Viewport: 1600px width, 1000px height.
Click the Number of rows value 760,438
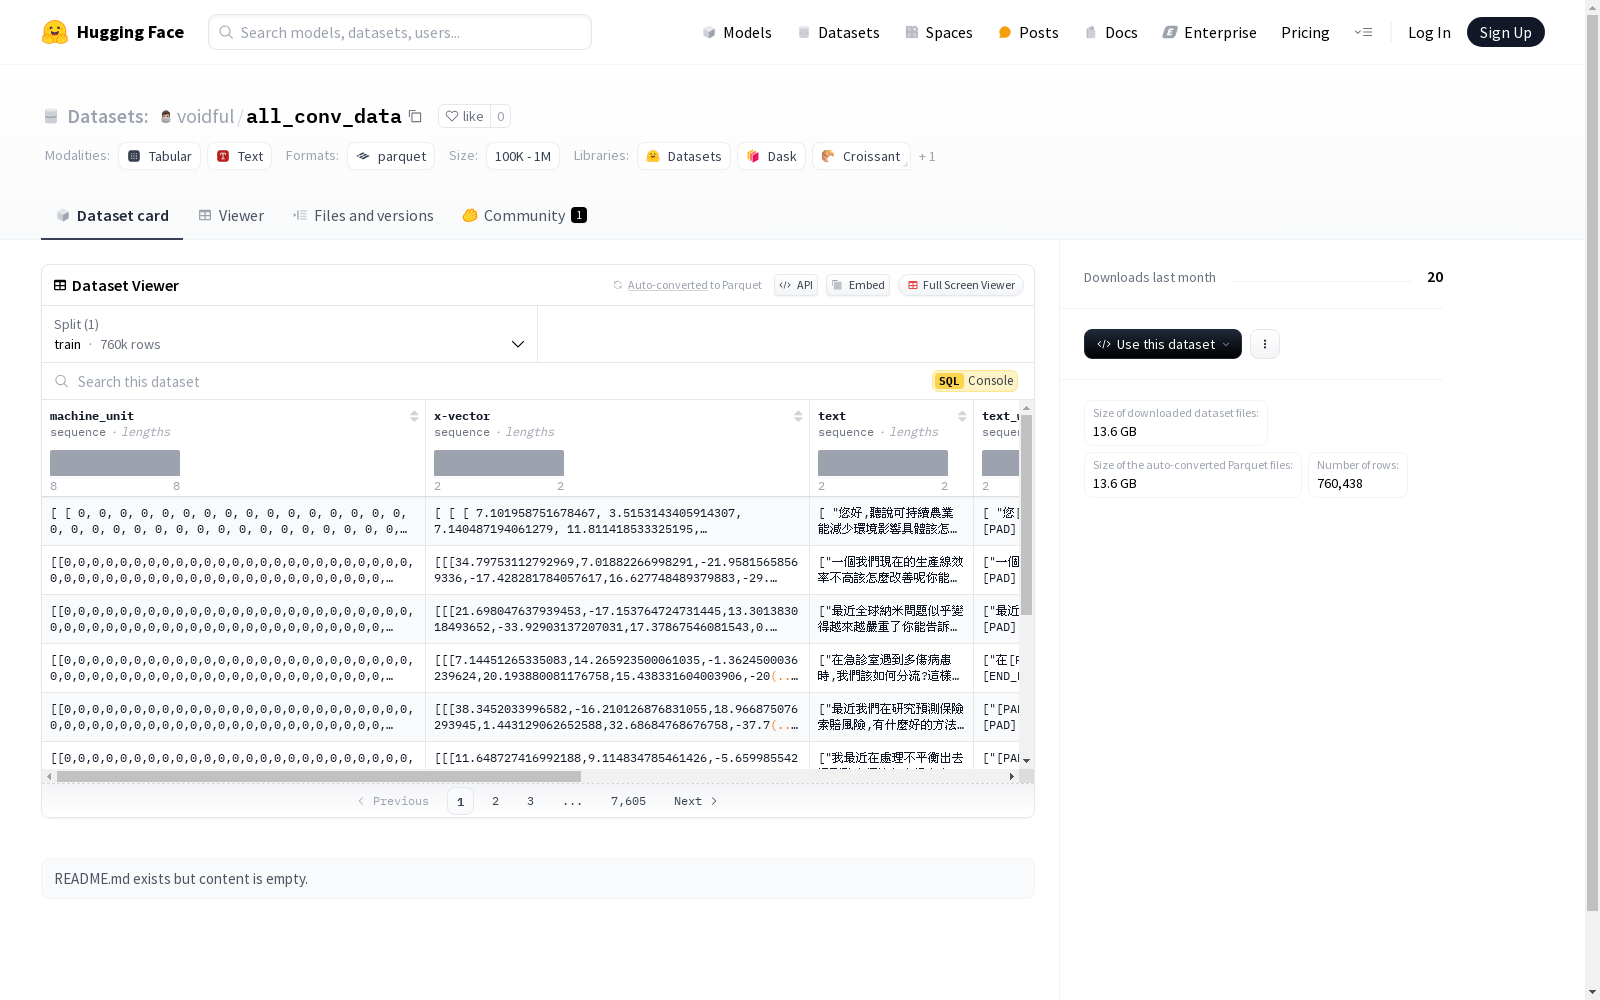(1340, 484)
